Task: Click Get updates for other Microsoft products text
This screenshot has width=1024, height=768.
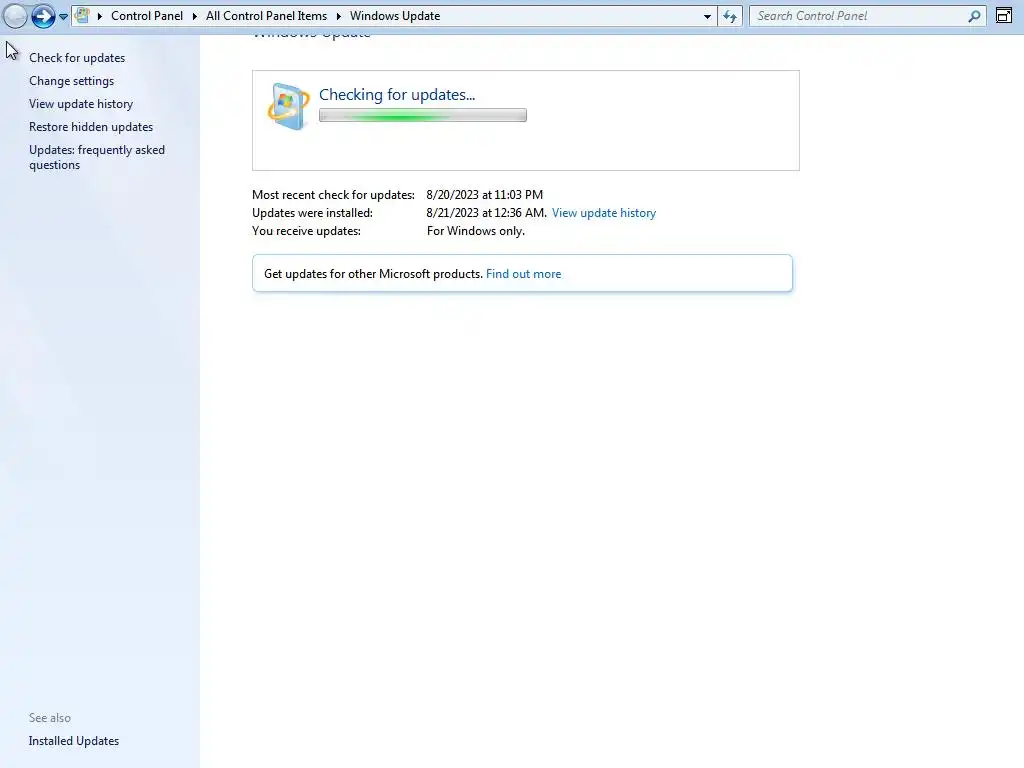Action: [373, 274]
